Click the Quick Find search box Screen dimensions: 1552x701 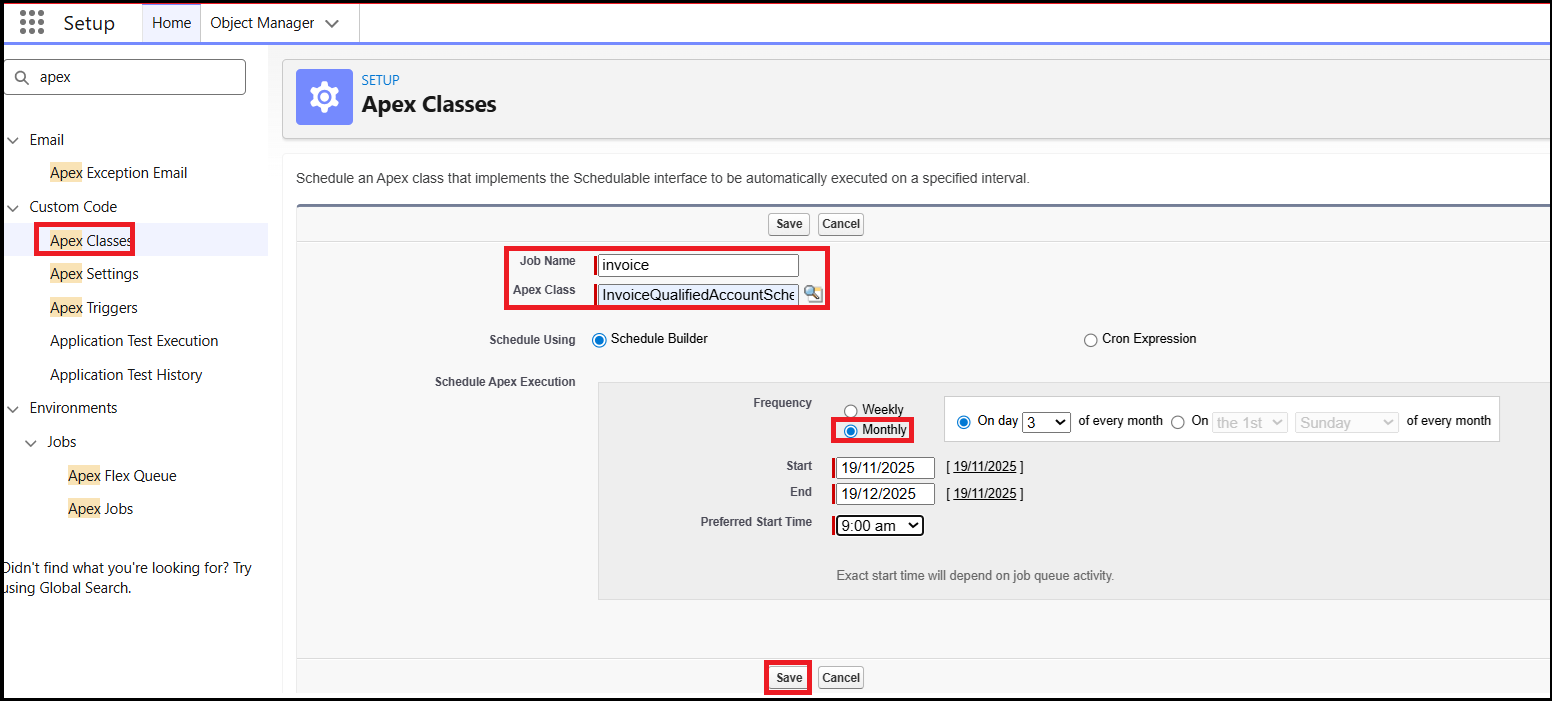click(x=125, y=77)
